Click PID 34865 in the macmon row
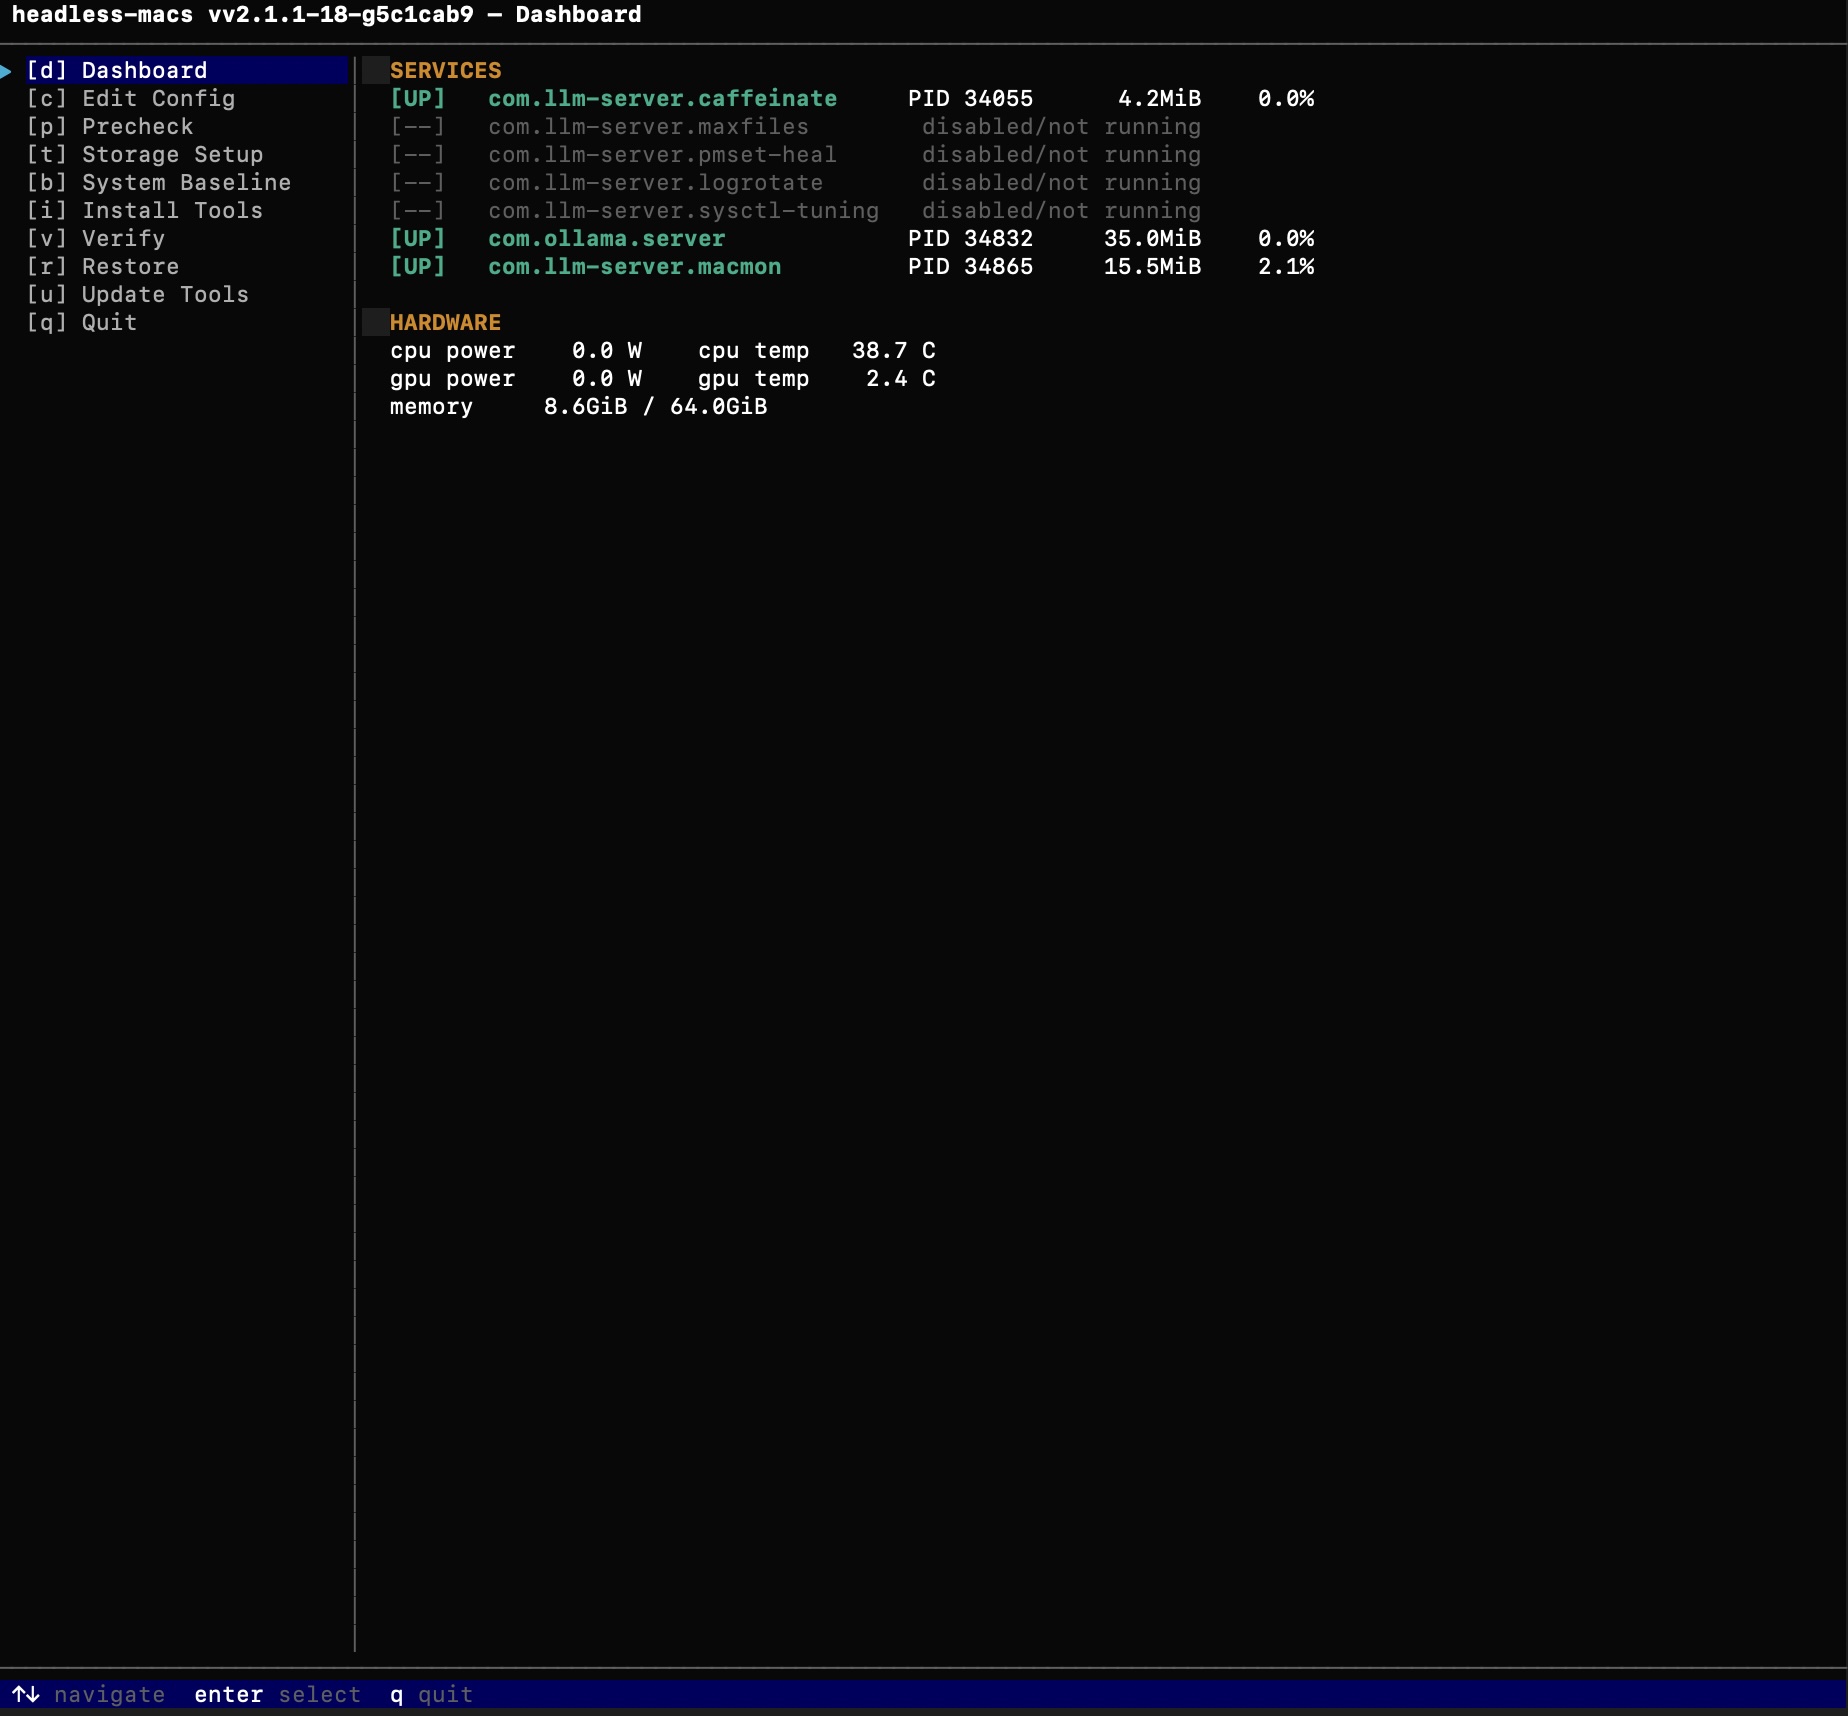This screenshot has height=1716, width=1848. point(971,266)
